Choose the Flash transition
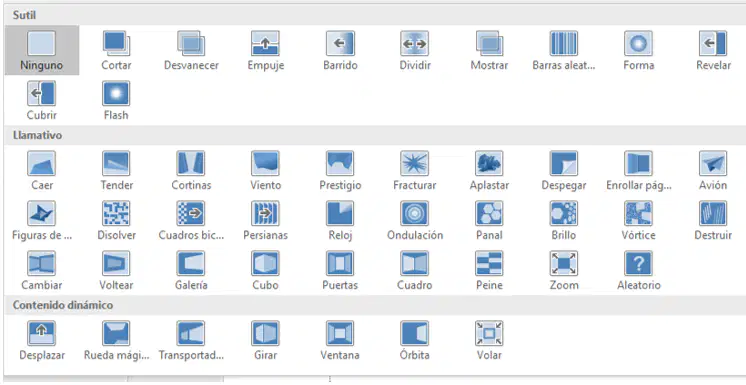746x385 pixels. coord(116,100)
